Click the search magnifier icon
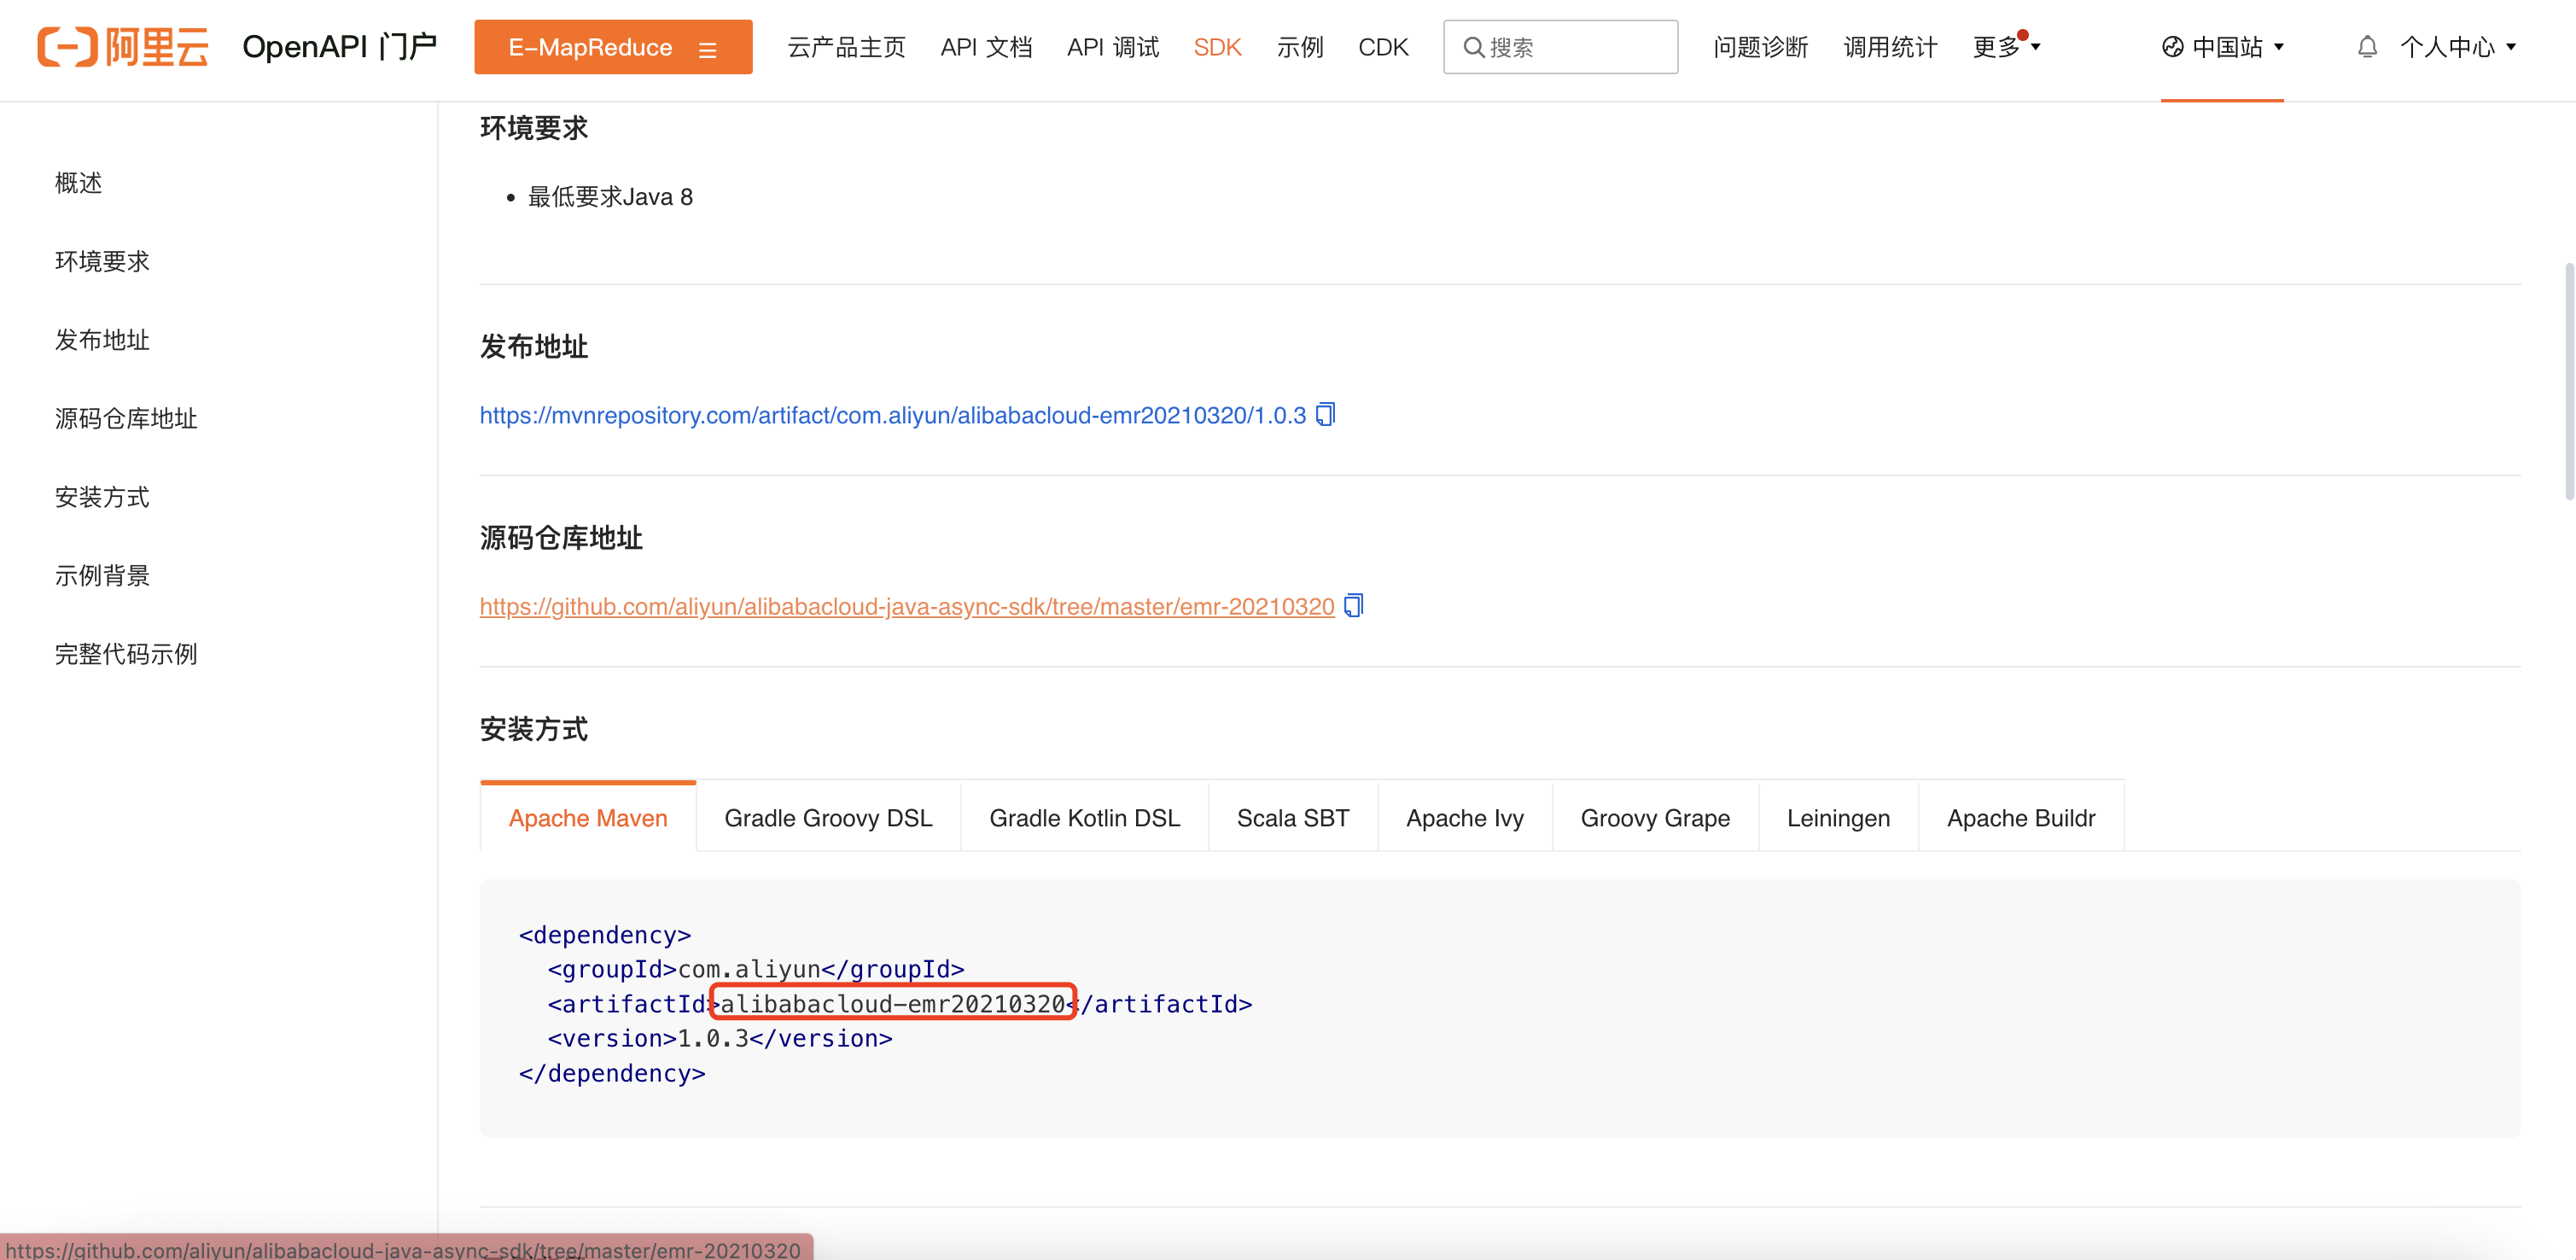The height and width of the screenshot is (1260, 2576). coord(1472,47)
